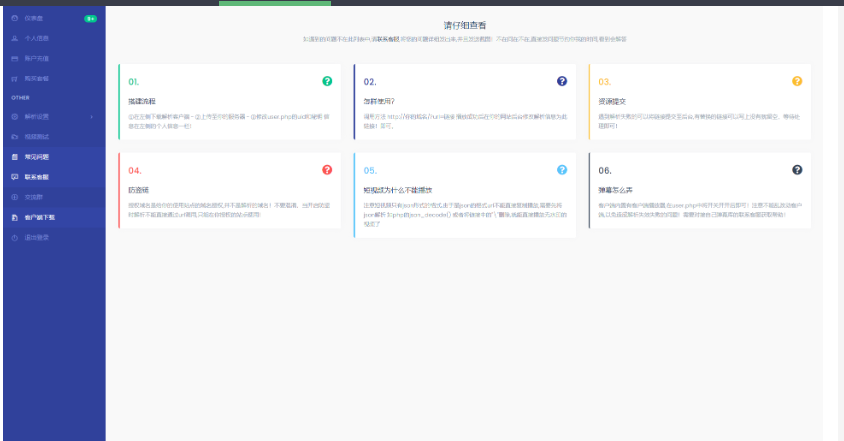Click the black question icon on card 06

pyautogui.click(x=797, y=170)
